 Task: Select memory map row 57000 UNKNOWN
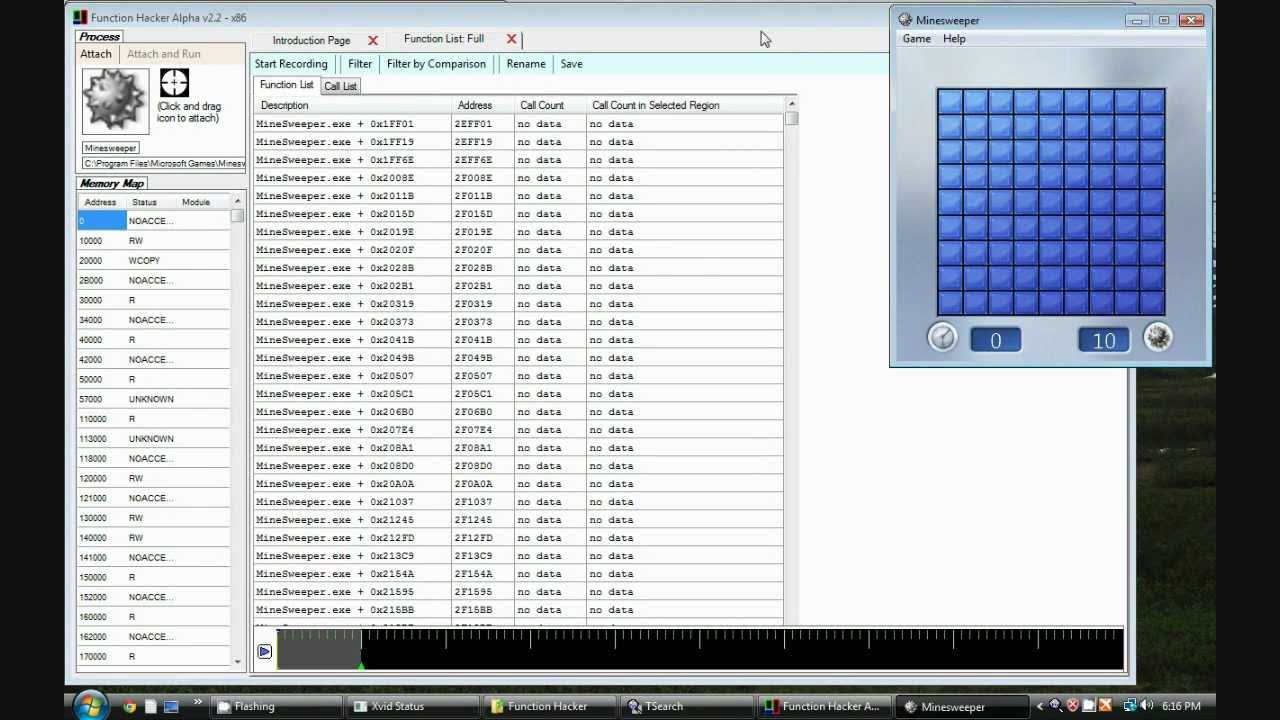154,399
